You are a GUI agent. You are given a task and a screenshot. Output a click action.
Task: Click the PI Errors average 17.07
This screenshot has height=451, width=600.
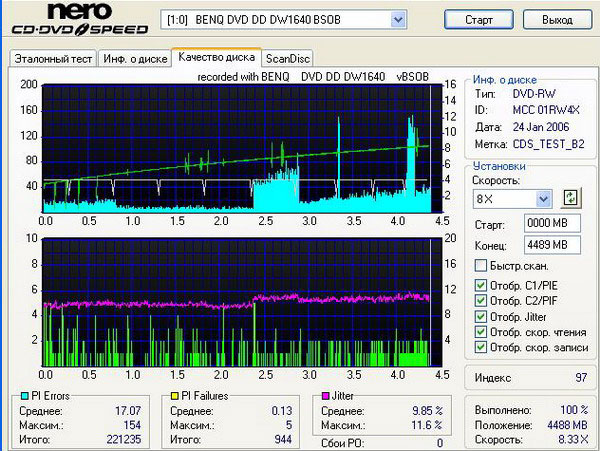[x=128, y=411]
